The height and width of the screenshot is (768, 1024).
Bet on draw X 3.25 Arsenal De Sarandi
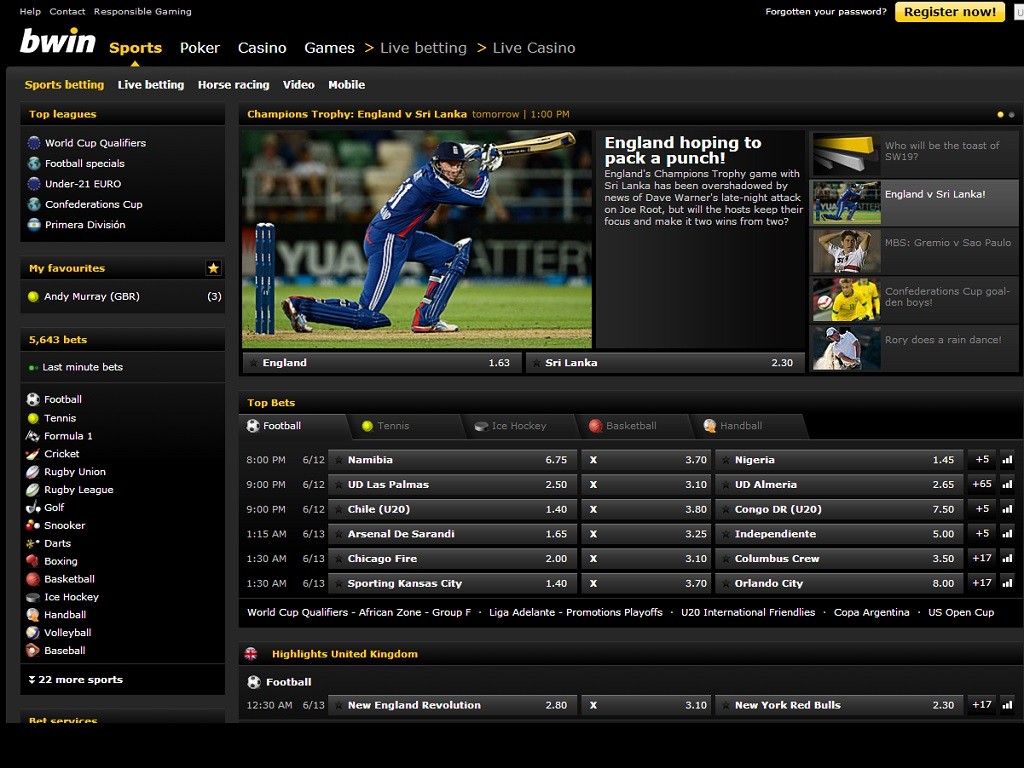coord(646,534)
